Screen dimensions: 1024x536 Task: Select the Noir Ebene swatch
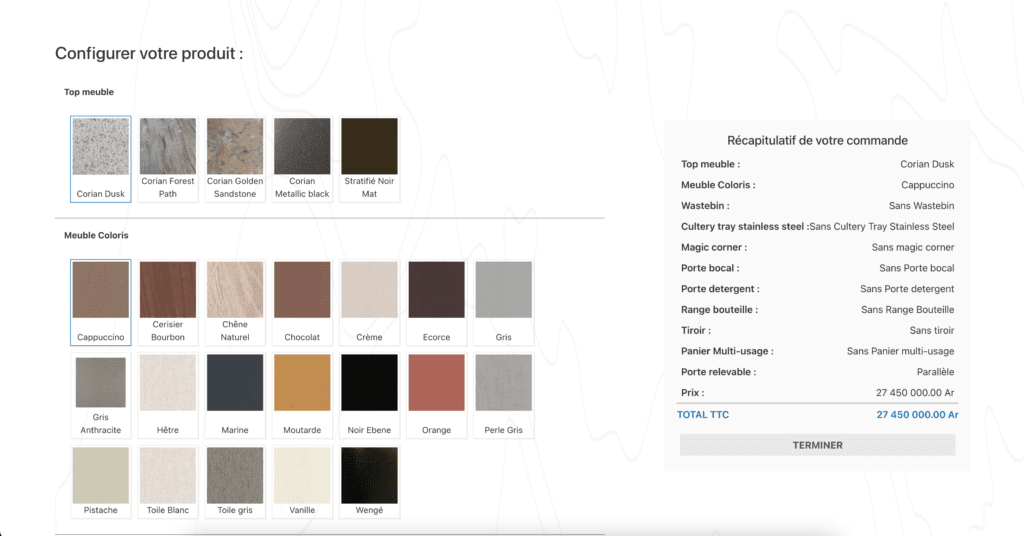[x=369, y=383]
